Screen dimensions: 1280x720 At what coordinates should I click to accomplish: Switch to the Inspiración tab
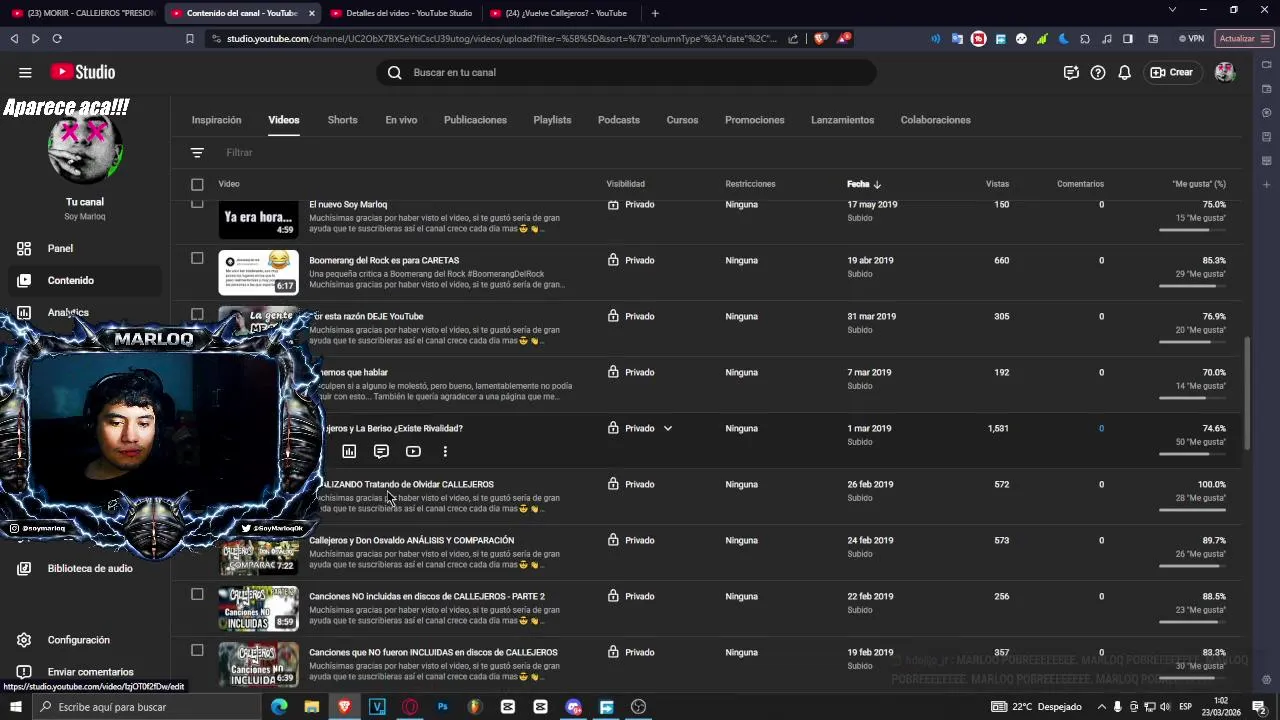(x=216, y=120)
